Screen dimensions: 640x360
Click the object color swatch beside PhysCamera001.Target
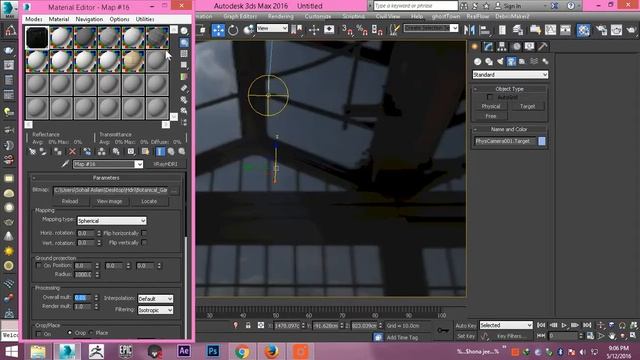tap(542, 141)
